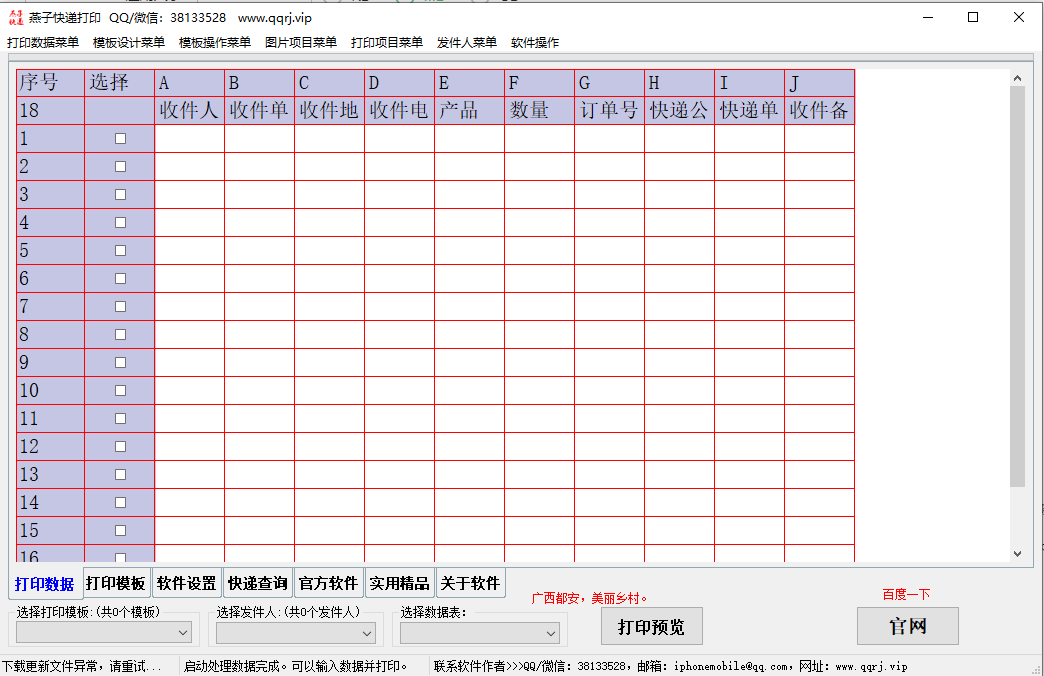This screenshot has height=676, width=1044.
Task: Click the column letter J header
Action: coord(819,83)
